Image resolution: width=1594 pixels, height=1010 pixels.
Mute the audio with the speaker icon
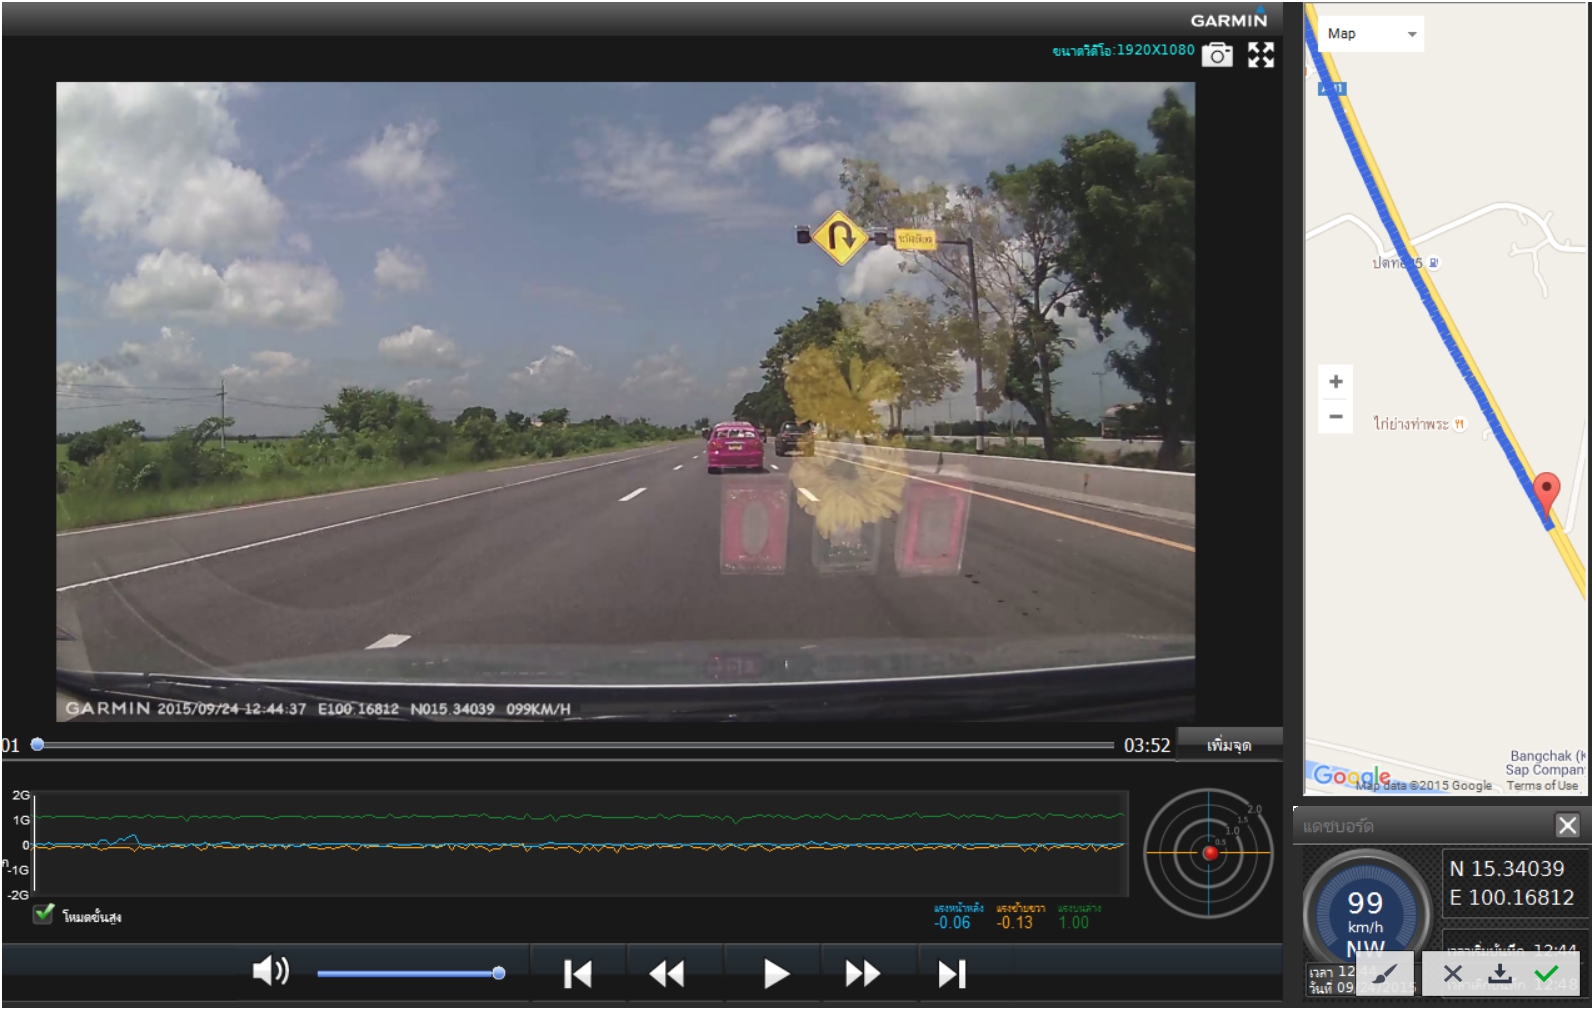tap(270, 971)
